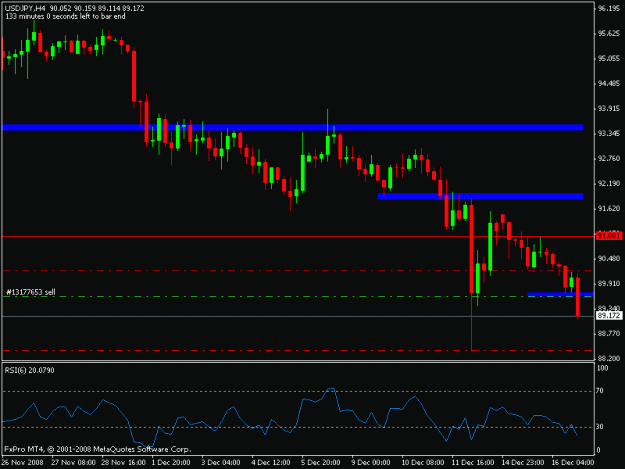Click the 96.195 price scale value
The width and height of the screenshot is (625, 469).
pyautogui.click(x=609, y=8)
